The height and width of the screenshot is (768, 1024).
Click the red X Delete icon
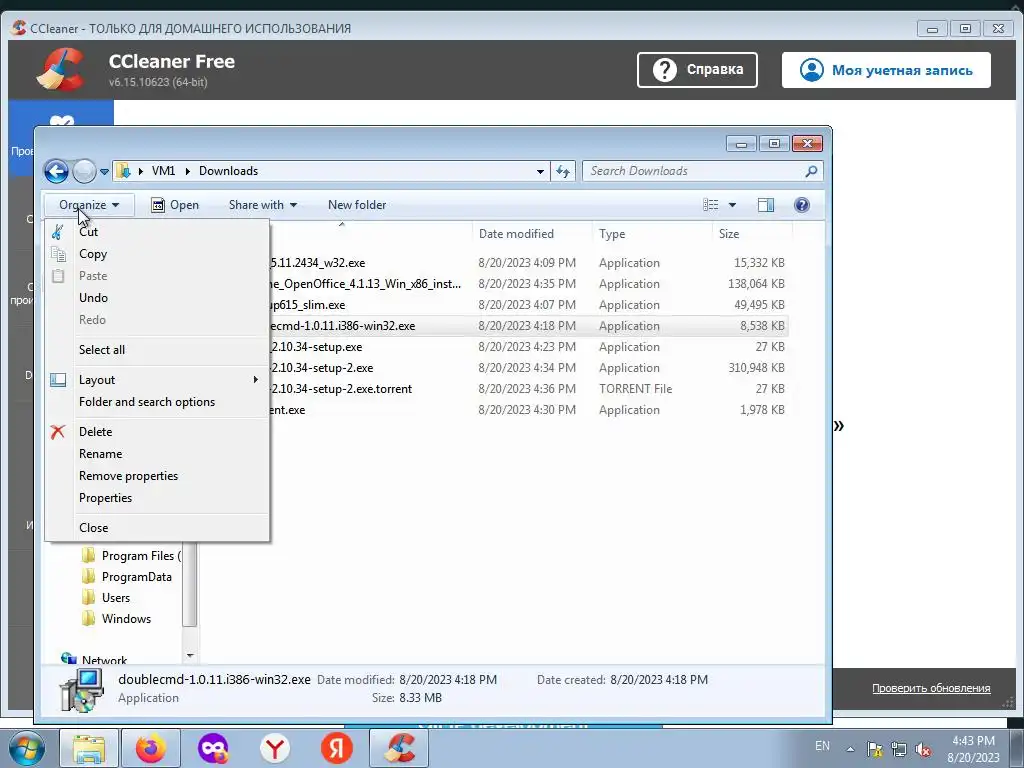click(x=58, y=432)
